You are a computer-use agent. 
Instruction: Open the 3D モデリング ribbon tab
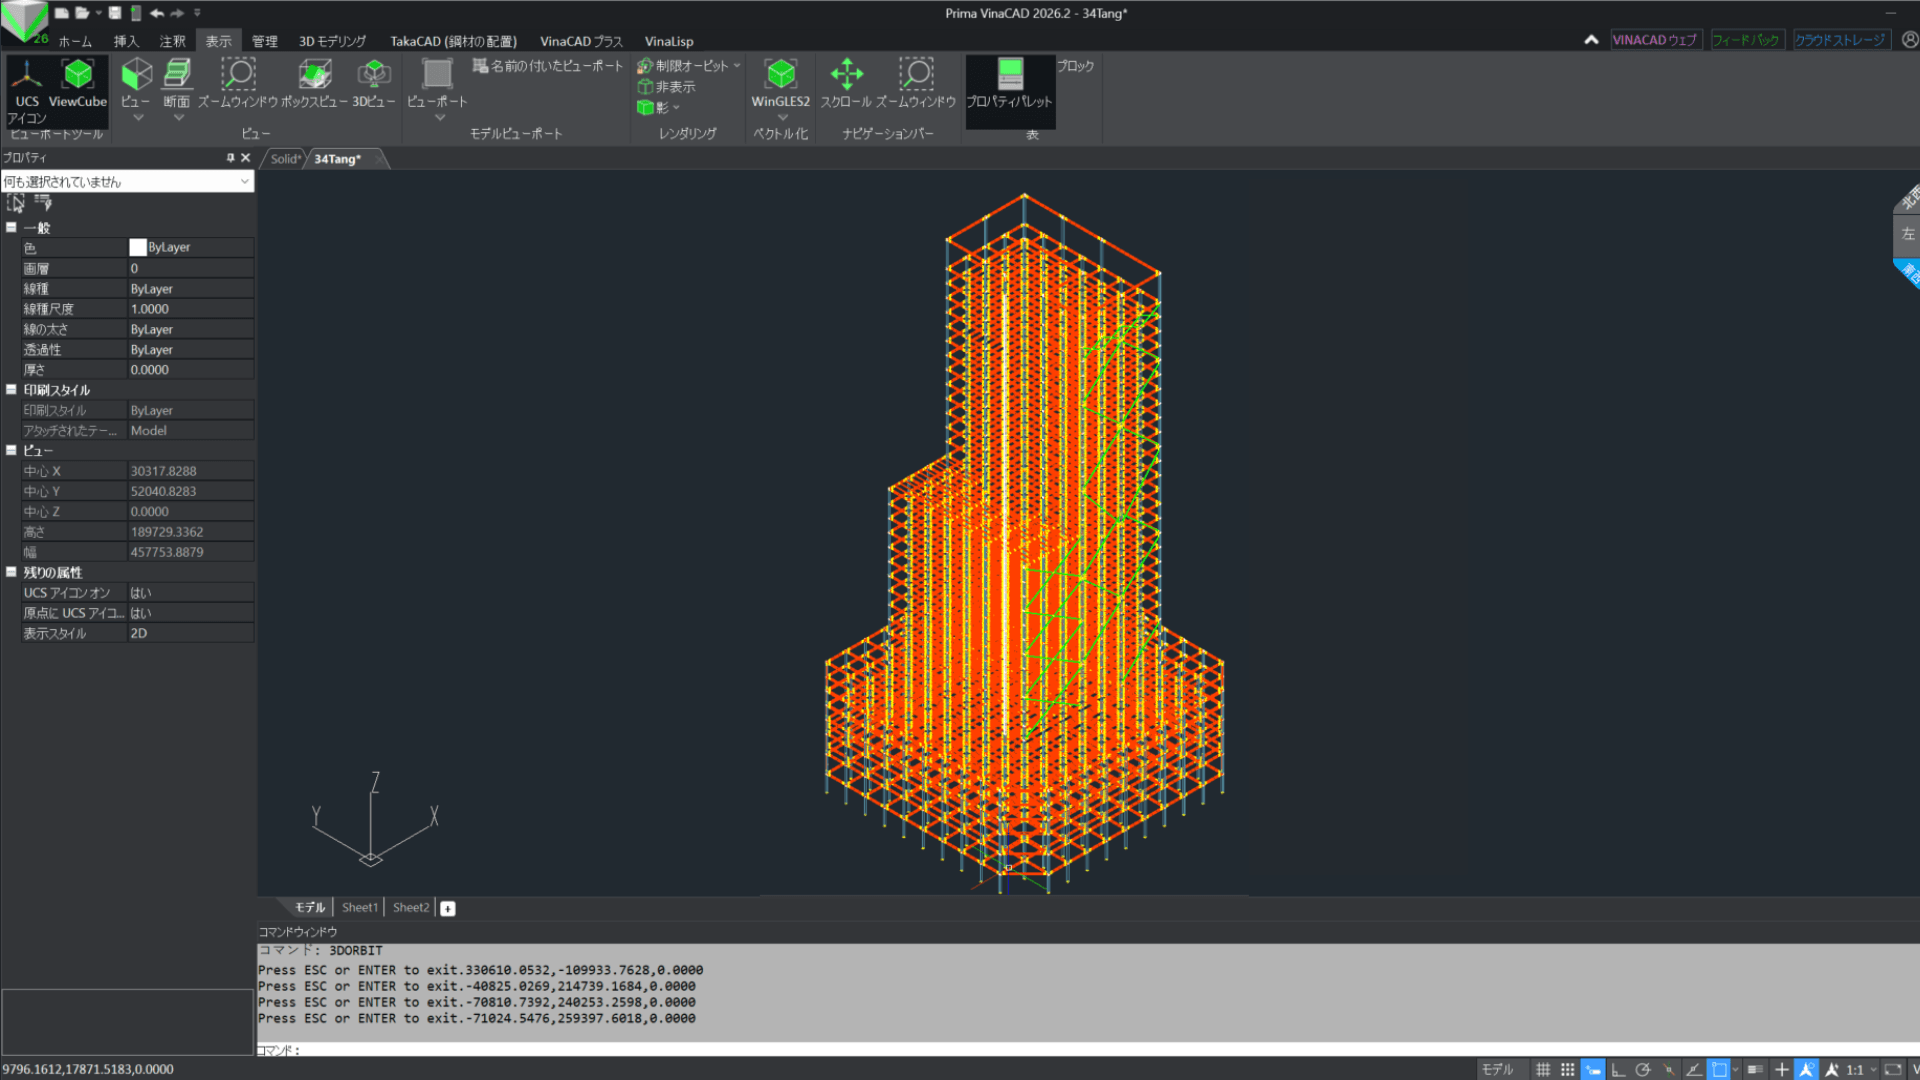click(x=332, y=41)
